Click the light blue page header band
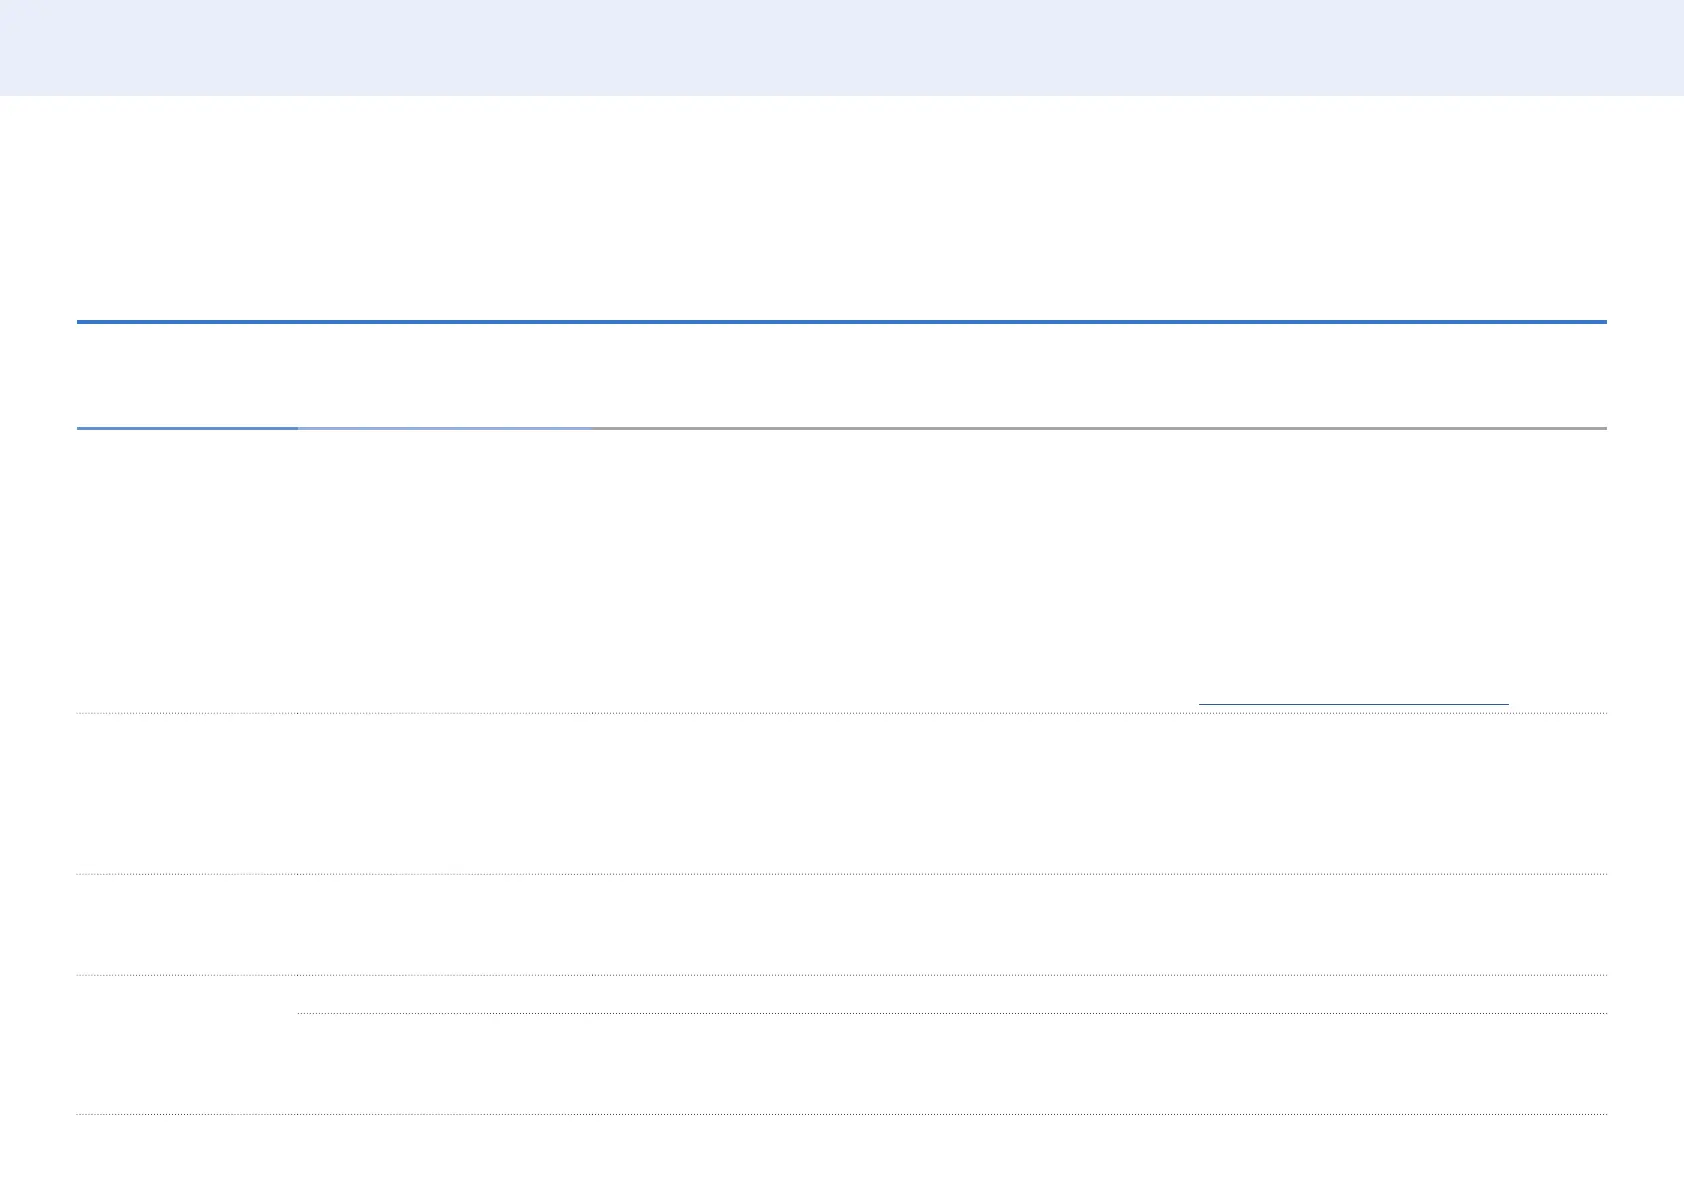The height and width of the screenshot is (1191, 1684). click(842, 48)
